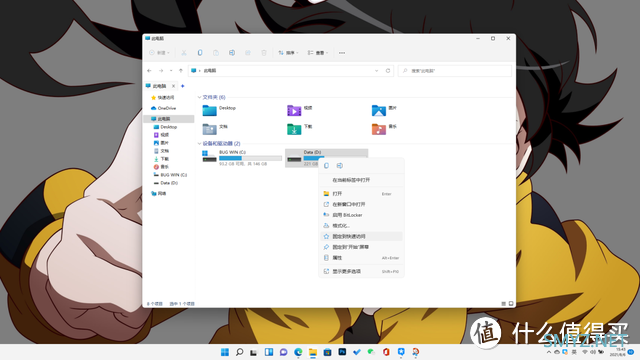Image resolution: width=640 pixels, height=360 pixels.
Task: Open the Windows Start button on taskbar
Action: click(x=225, y=352)
